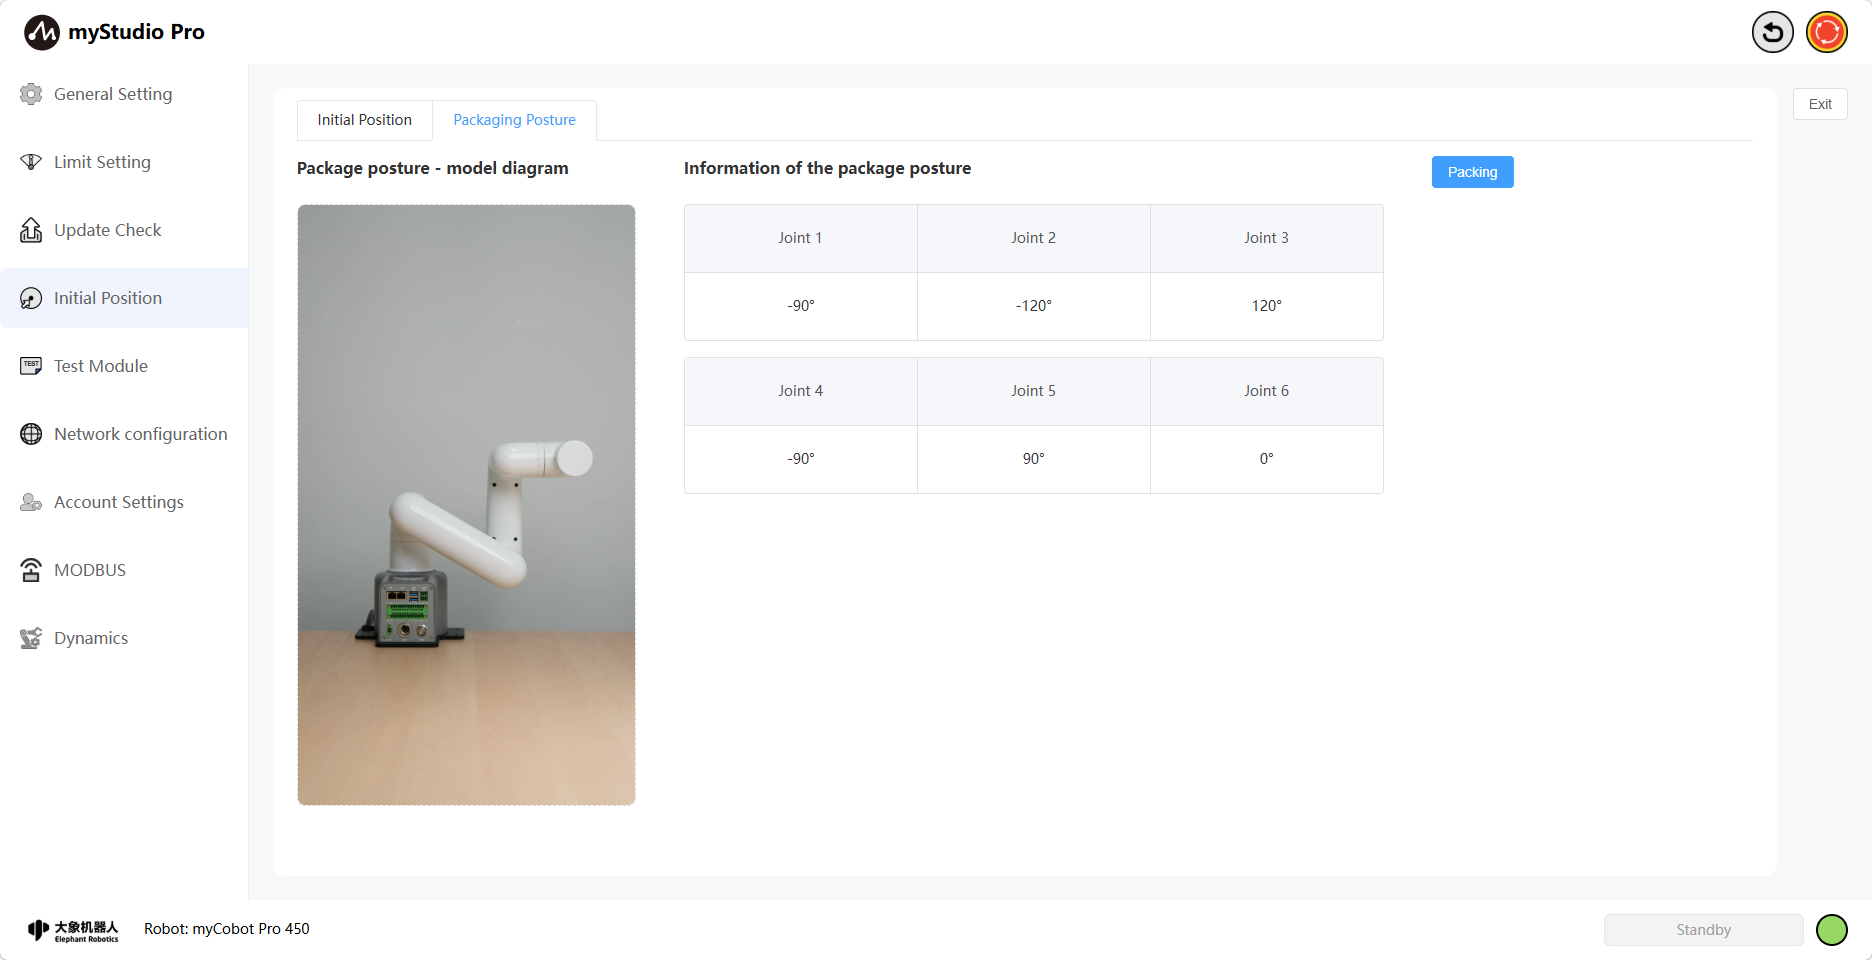Select the Packaging Posture tab
The width and height of the screenshot is (1872, 960).
click(x=514, y=120)
